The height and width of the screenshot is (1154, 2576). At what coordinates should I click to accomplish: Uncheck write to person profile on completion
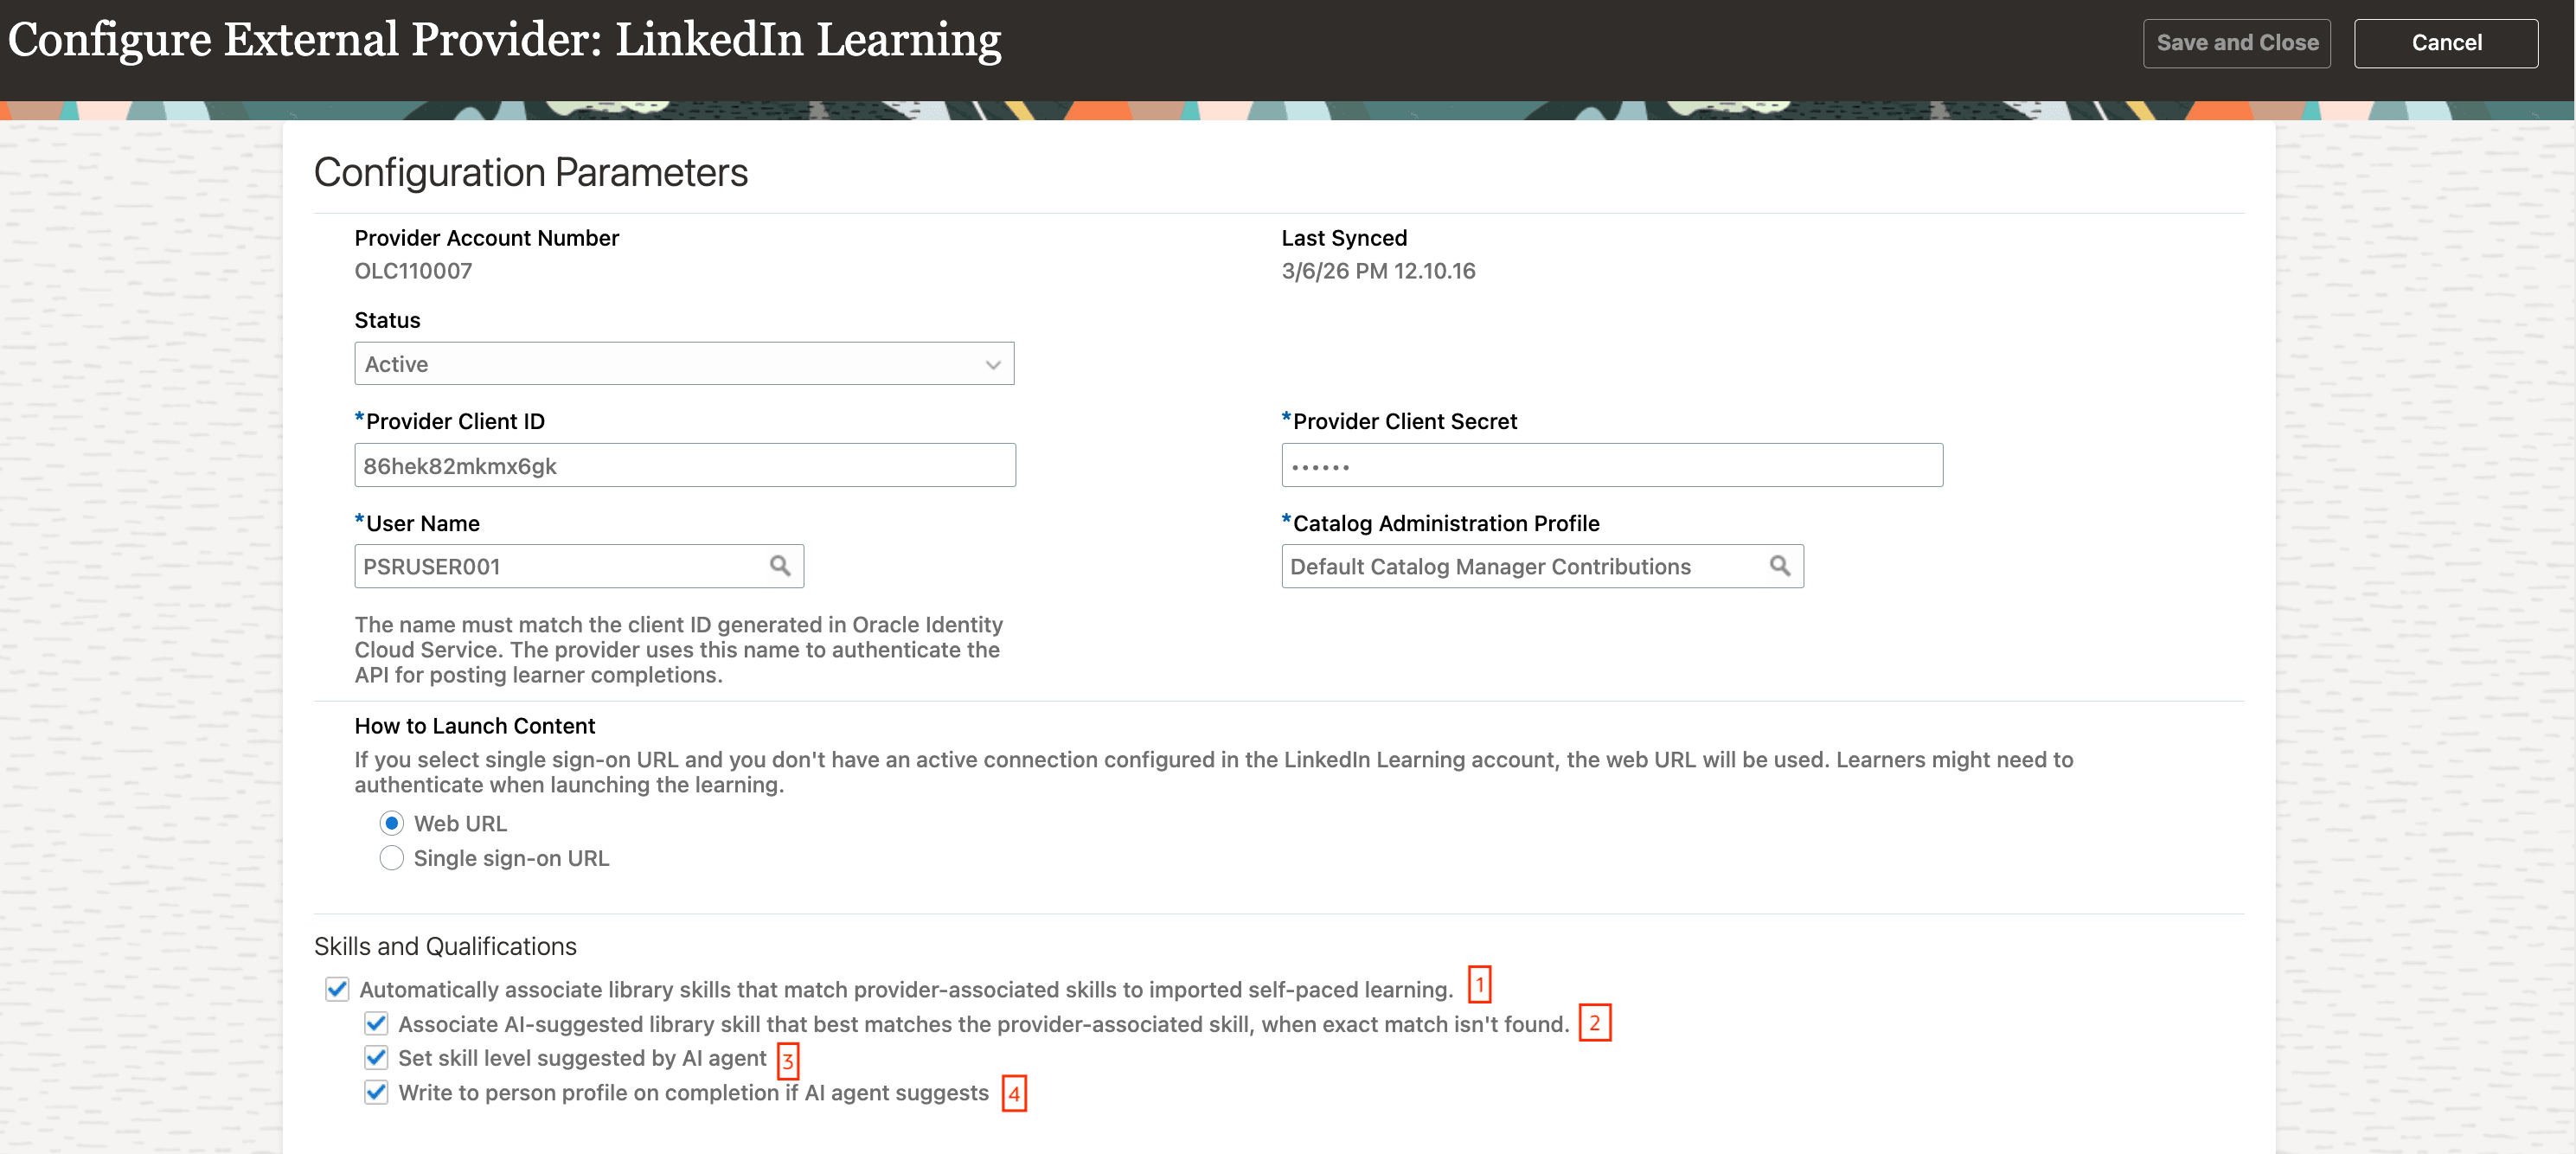pyautogui.click(x=376, y=1092)
